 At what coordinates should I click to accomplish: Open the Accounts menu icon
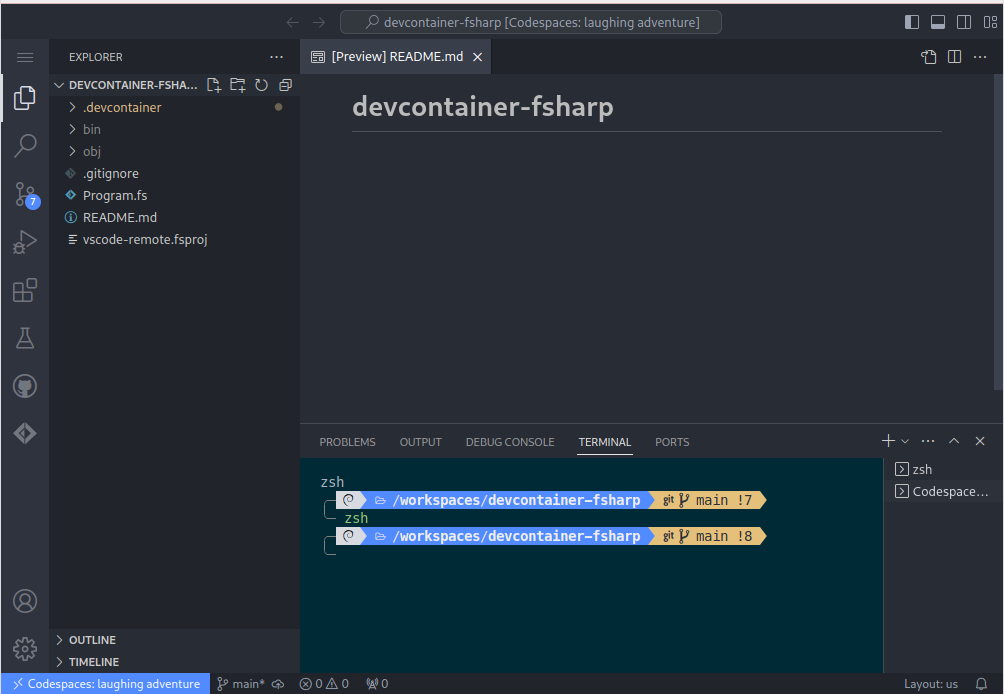pos(25,601)
